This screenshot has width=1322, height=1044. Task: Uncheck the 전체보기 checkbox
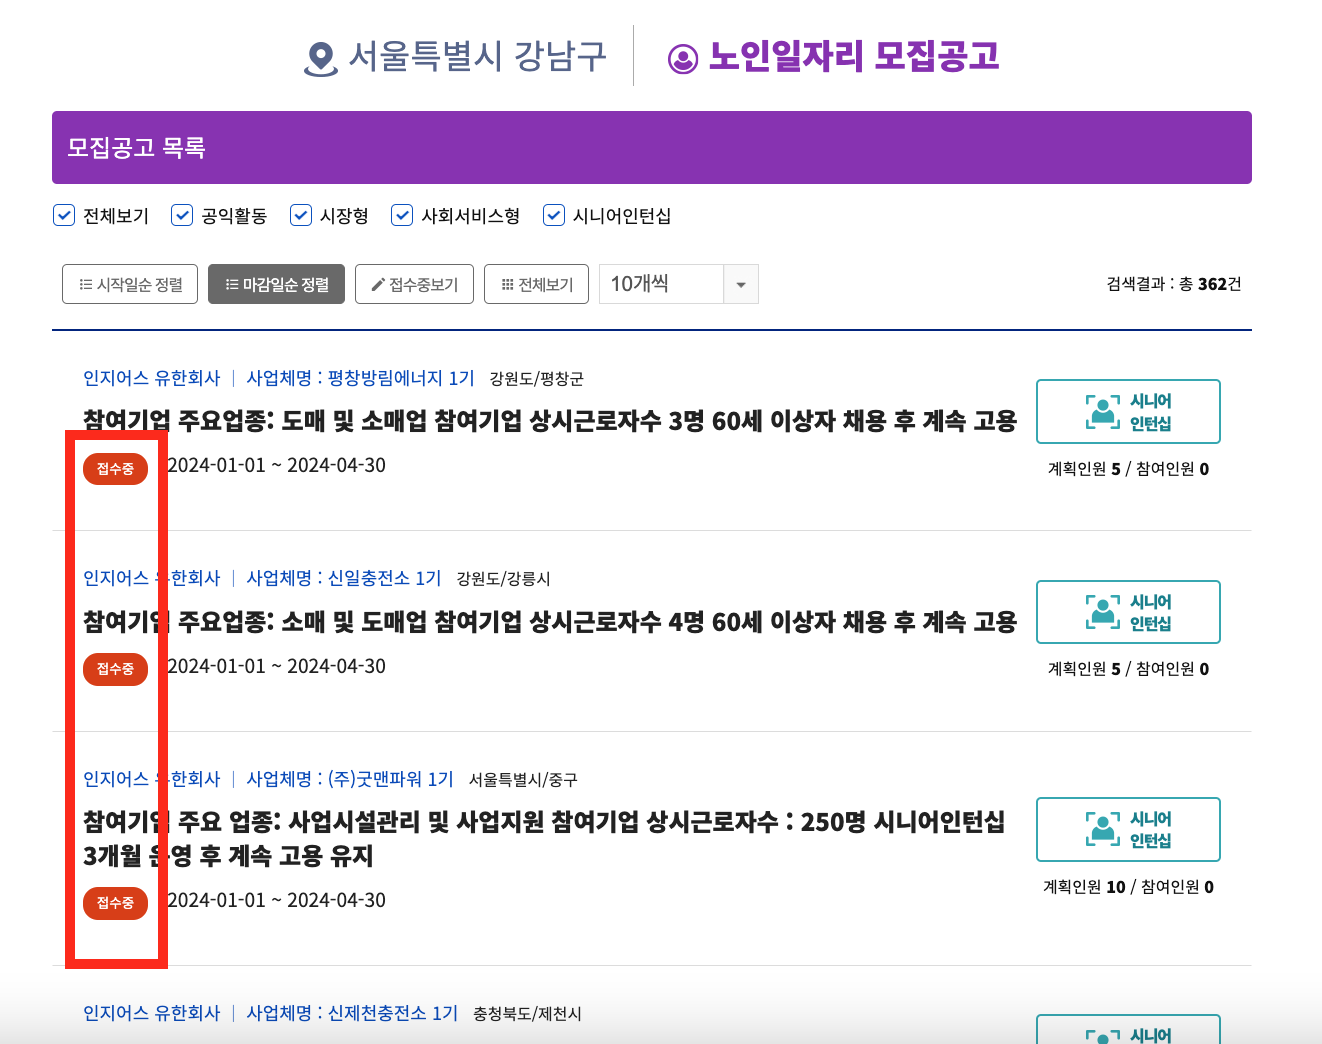pyautogui.click(x=64, y=215)
